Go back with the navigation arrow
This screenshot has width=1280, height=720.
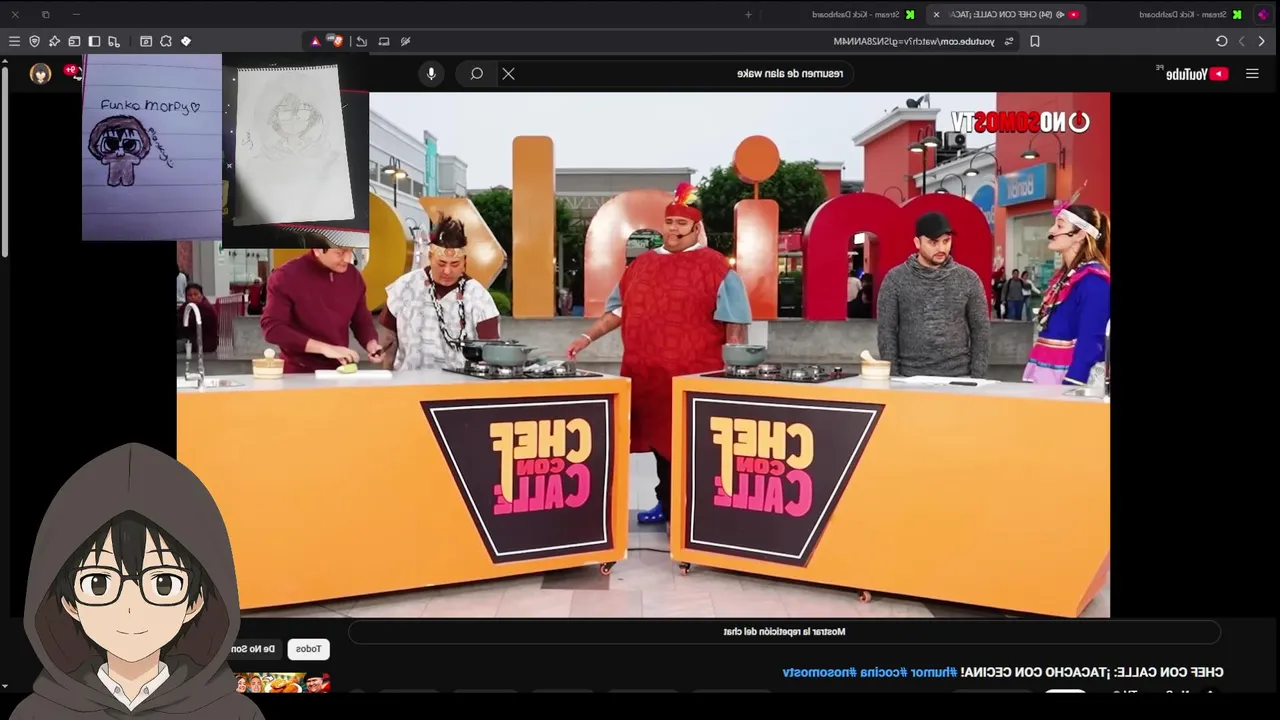(1262, 41)
